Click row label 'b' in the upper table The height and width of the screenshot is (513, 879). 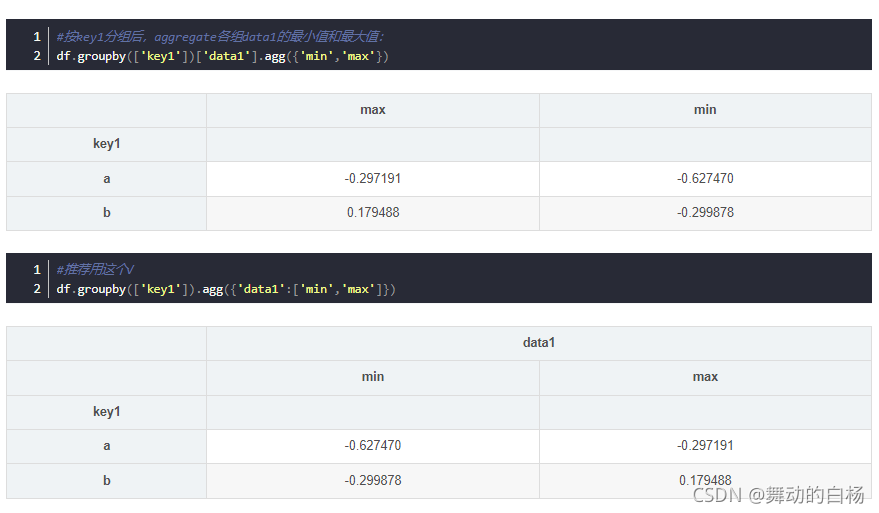point(107,212)
